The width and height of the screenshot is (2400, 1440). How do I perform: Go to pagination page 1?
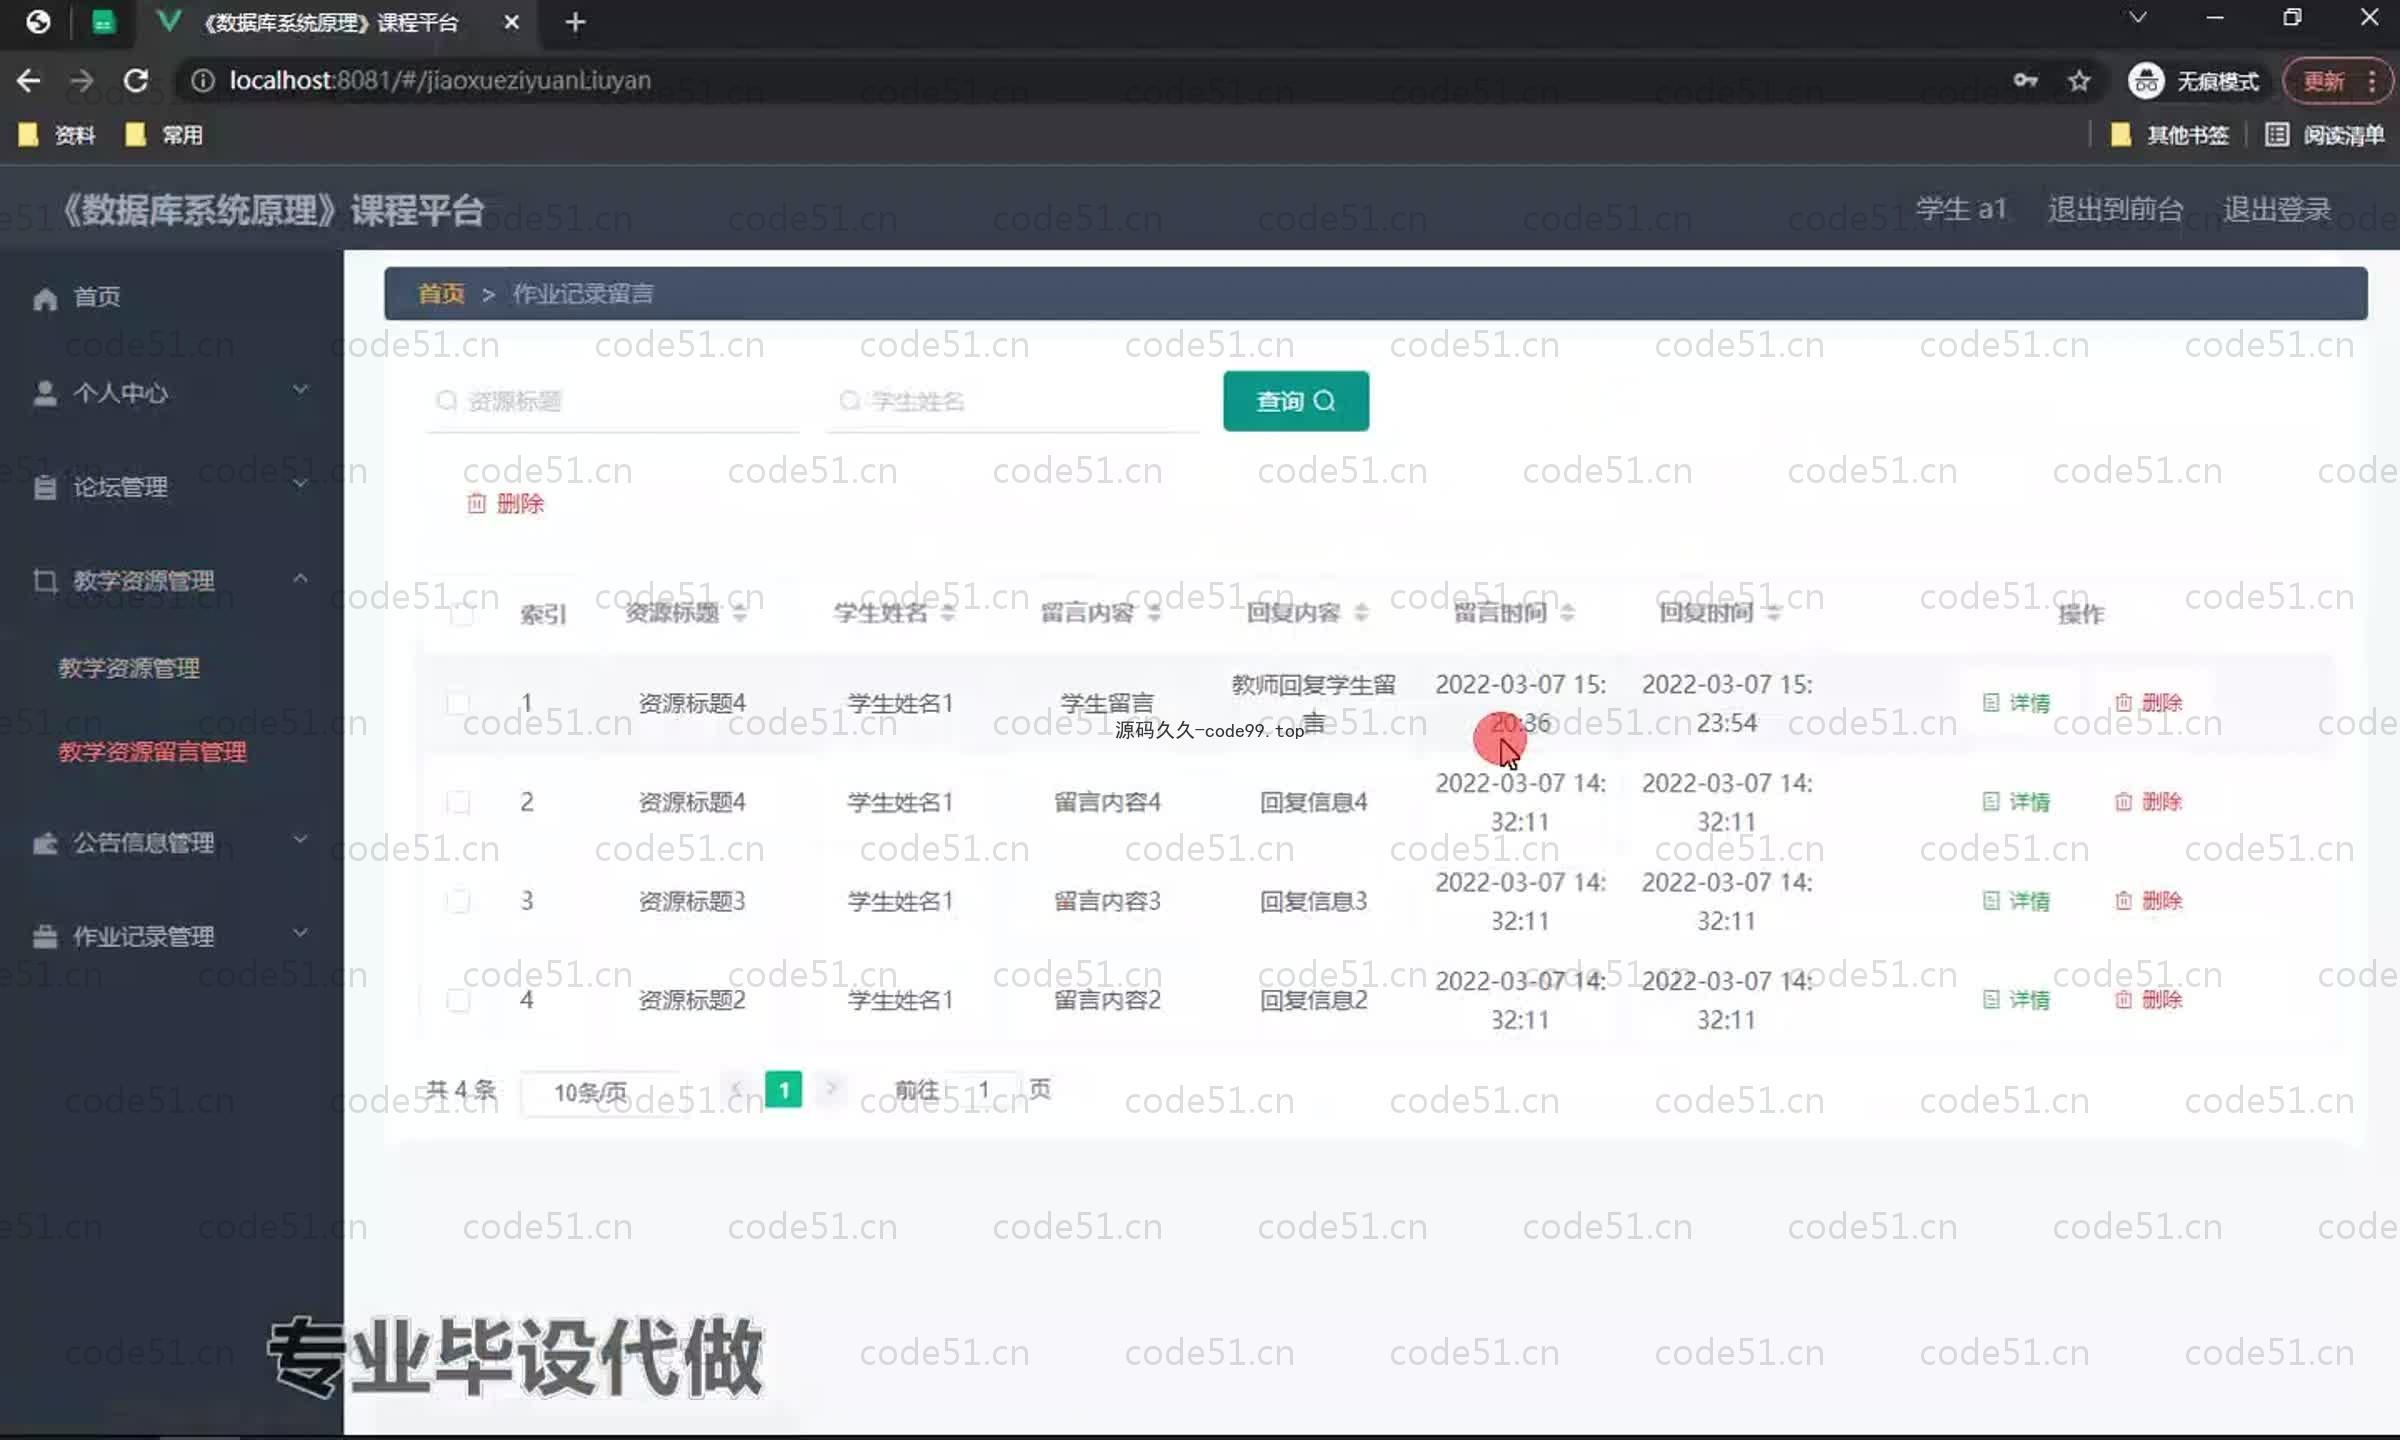pyautogui.click(x=784, y=1089)
